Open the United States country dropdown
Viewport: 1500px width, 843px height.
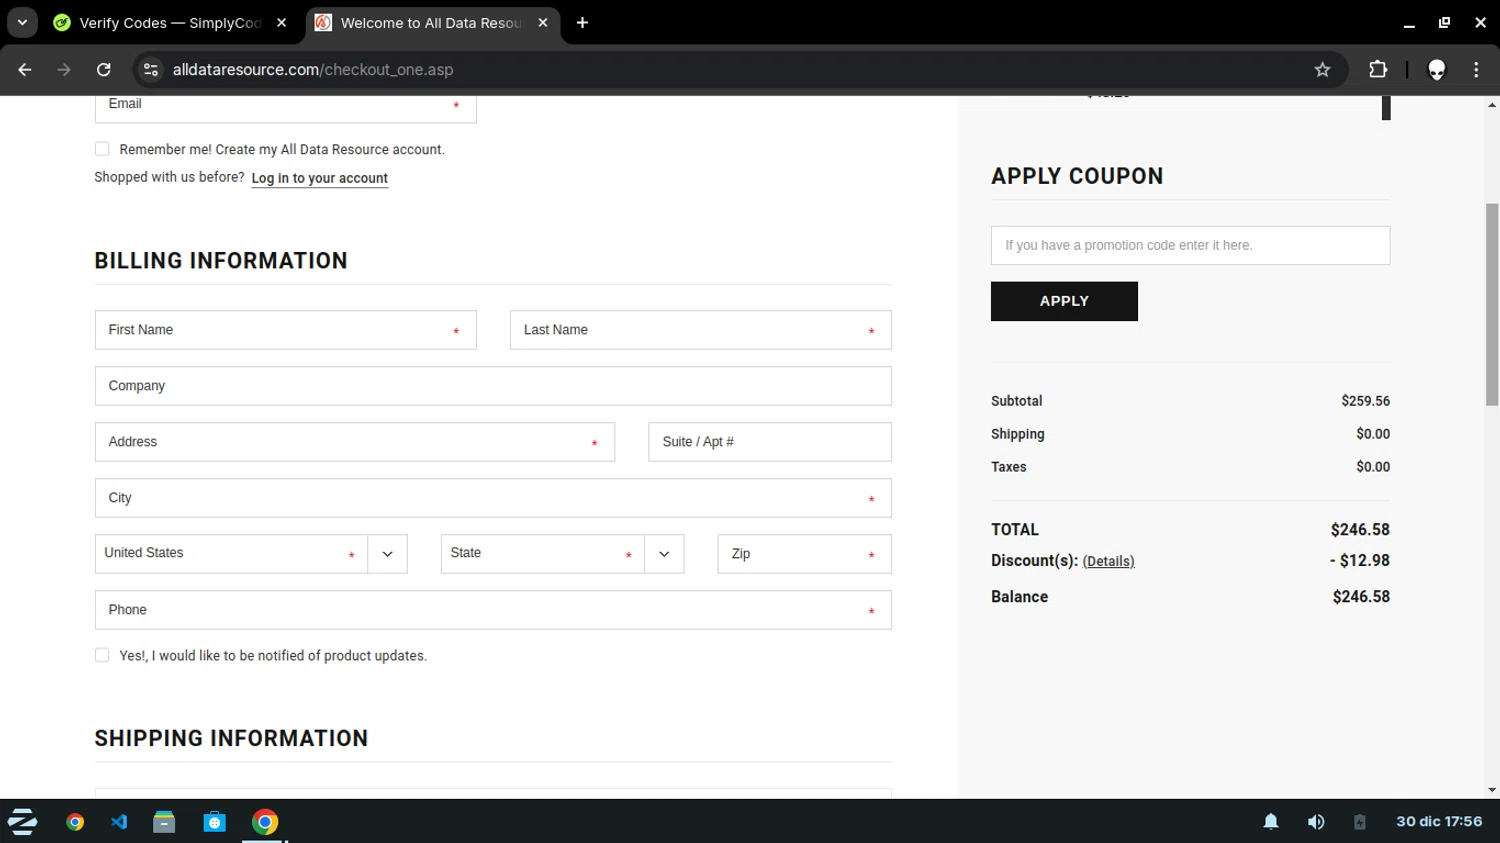251,554
